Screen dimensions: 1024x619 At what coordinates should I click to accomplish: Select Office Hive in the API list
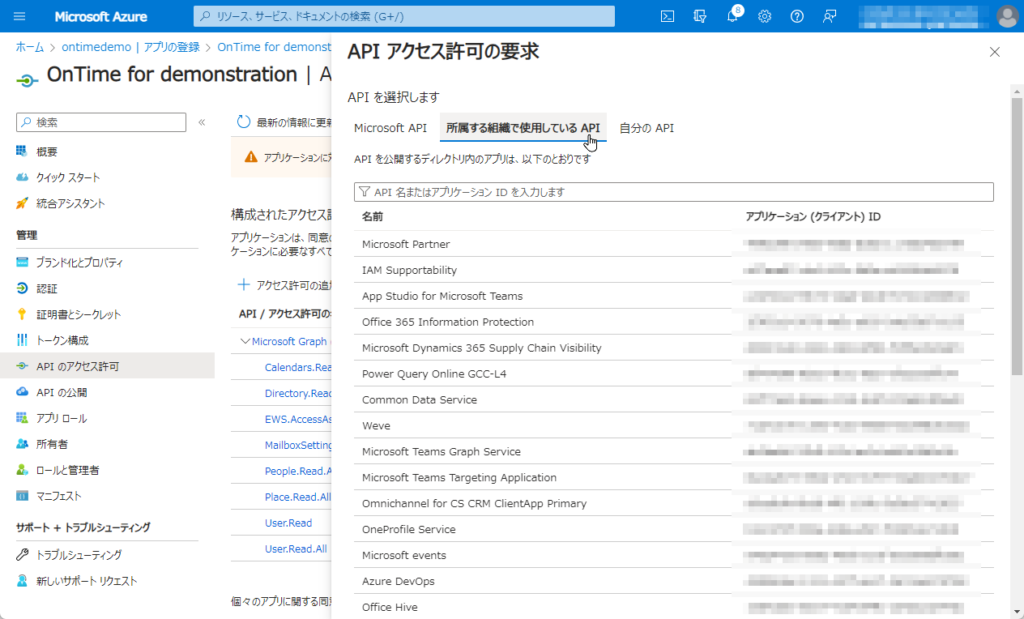coord(674,607)
